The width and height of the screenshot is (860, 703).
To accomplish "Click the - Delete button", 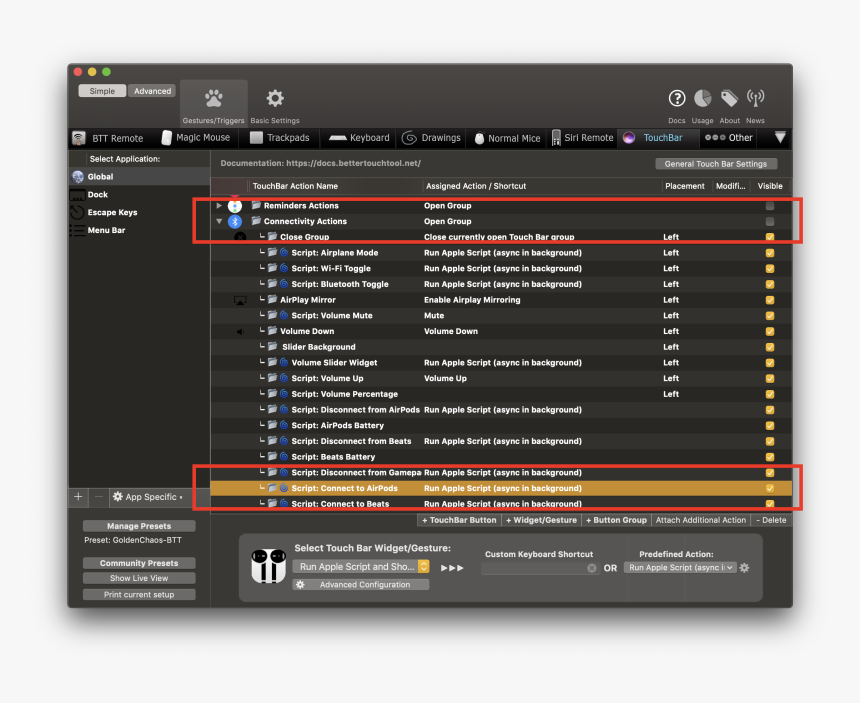I will tap(771, 520).
